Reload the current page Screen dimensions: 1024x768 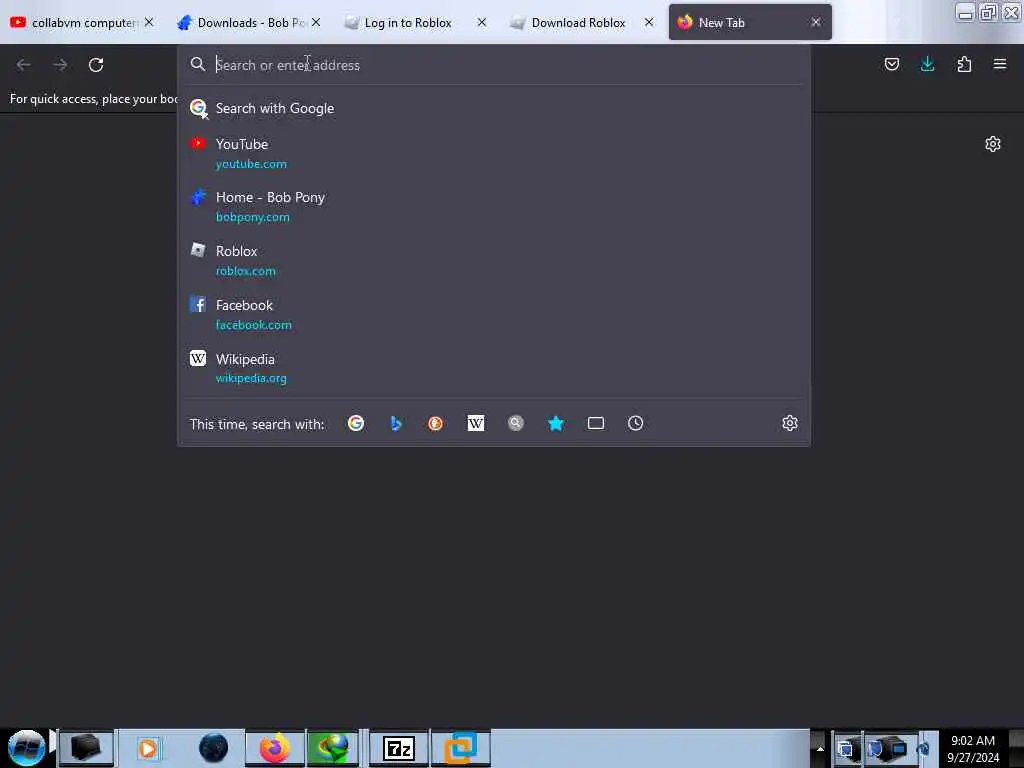point(96,65)
